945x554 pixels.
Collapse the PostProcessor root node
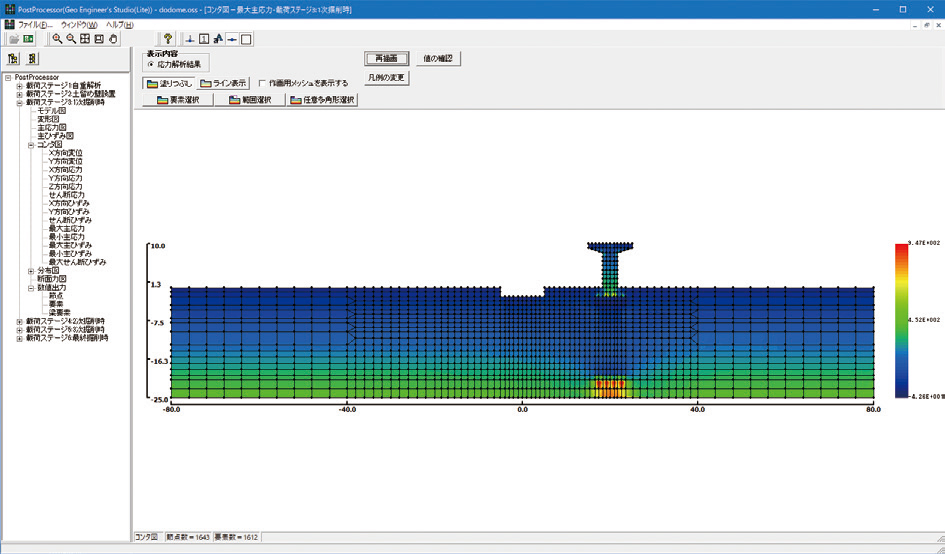click(8, 77)
